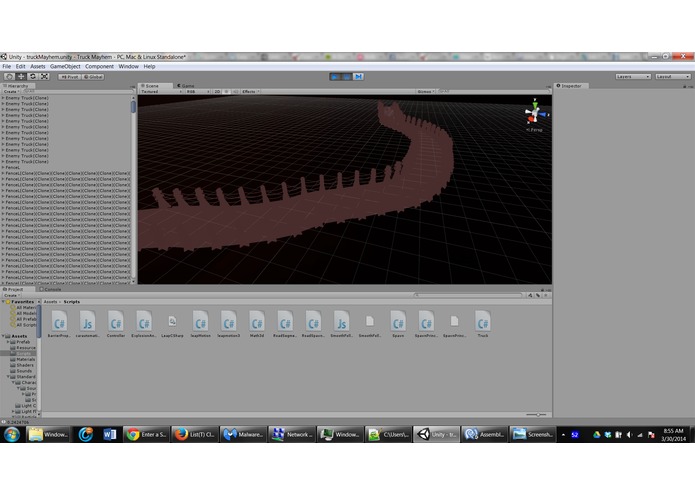Open the Layers dropdown

point(633,77)
